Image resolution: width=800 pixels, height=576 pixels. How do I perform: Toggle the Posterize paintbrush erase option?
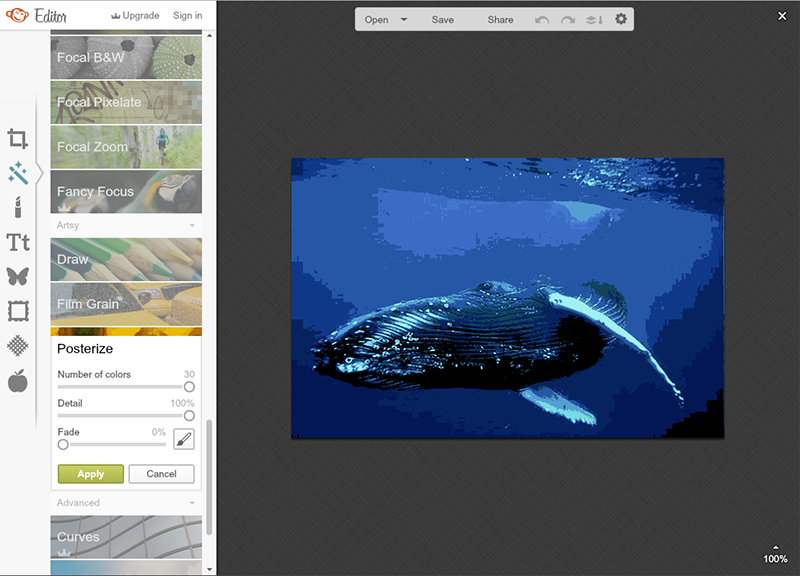[x=184, y=438]
